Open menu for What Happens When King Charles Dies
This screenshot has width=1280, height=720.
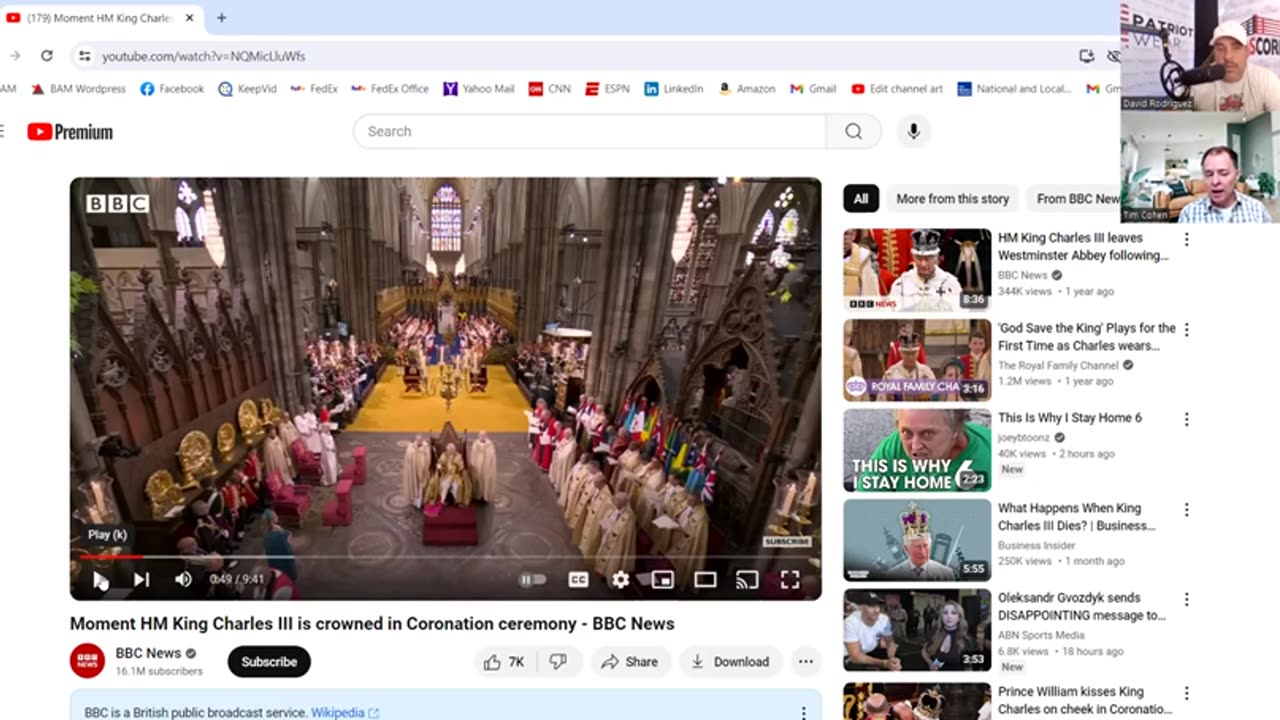pos(1187,510)
